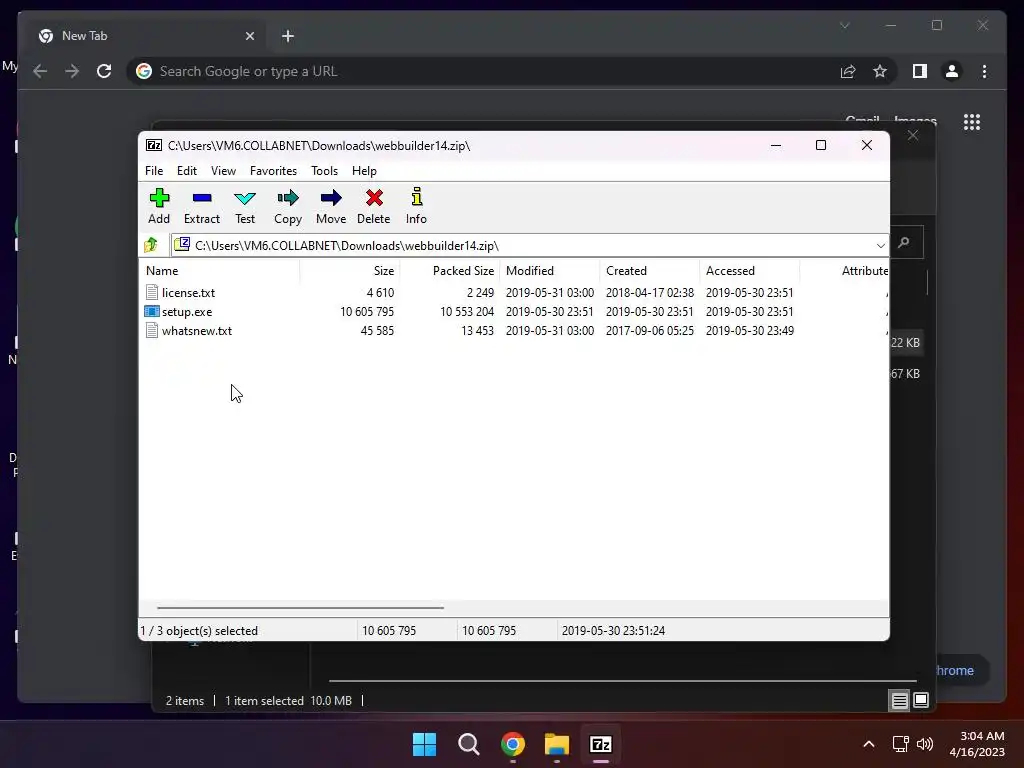
Task: Switch Explorer to details view icon
Action: [899, 701]
